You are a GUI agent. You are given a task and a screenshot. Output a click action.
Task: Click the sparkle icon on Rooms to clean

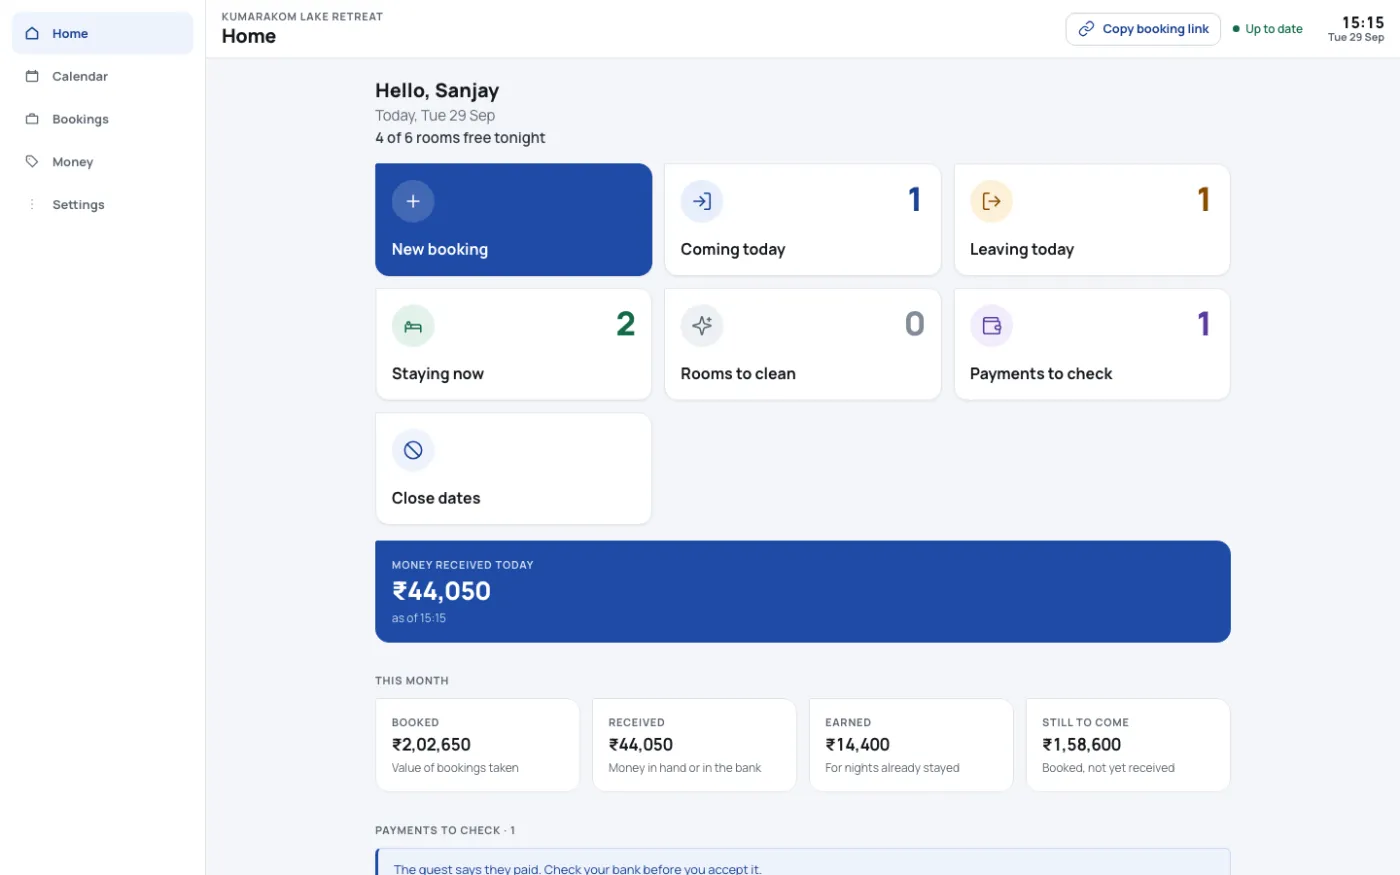(x=702, y=326)
